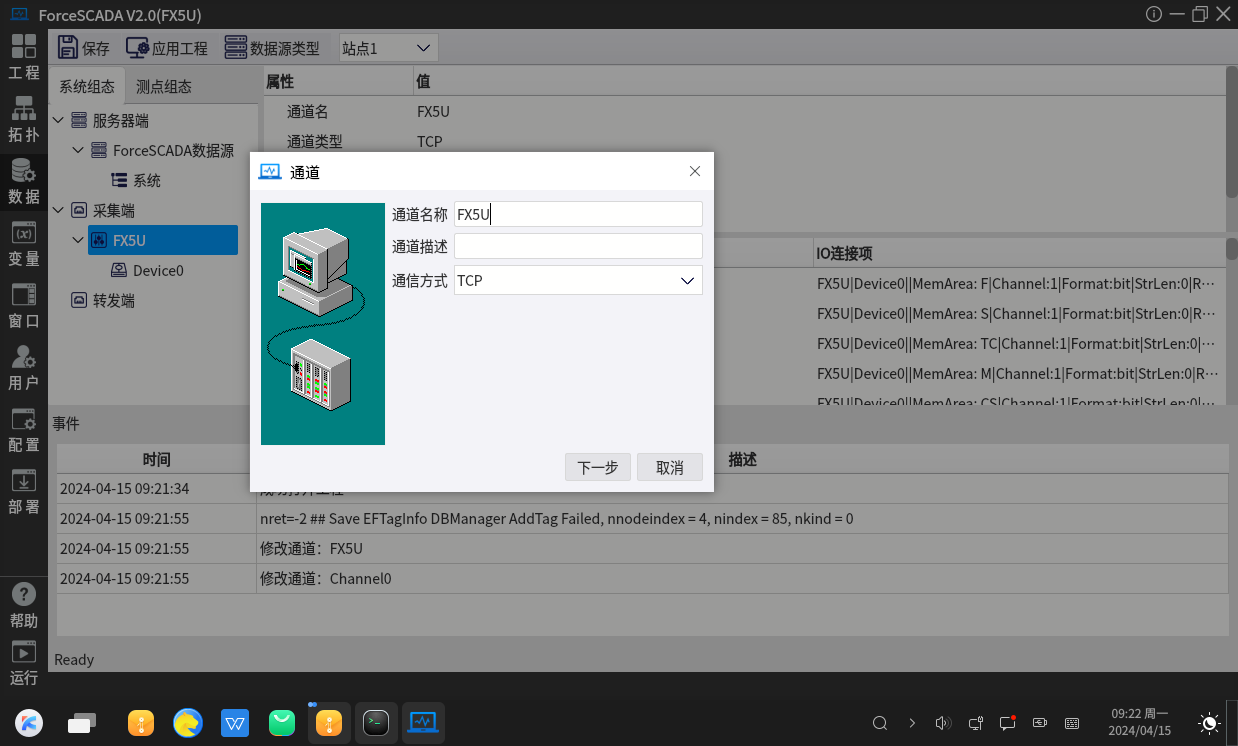1238x746 pixels.
Task: Click the 运行 run icon
Action: pos(23,663)
